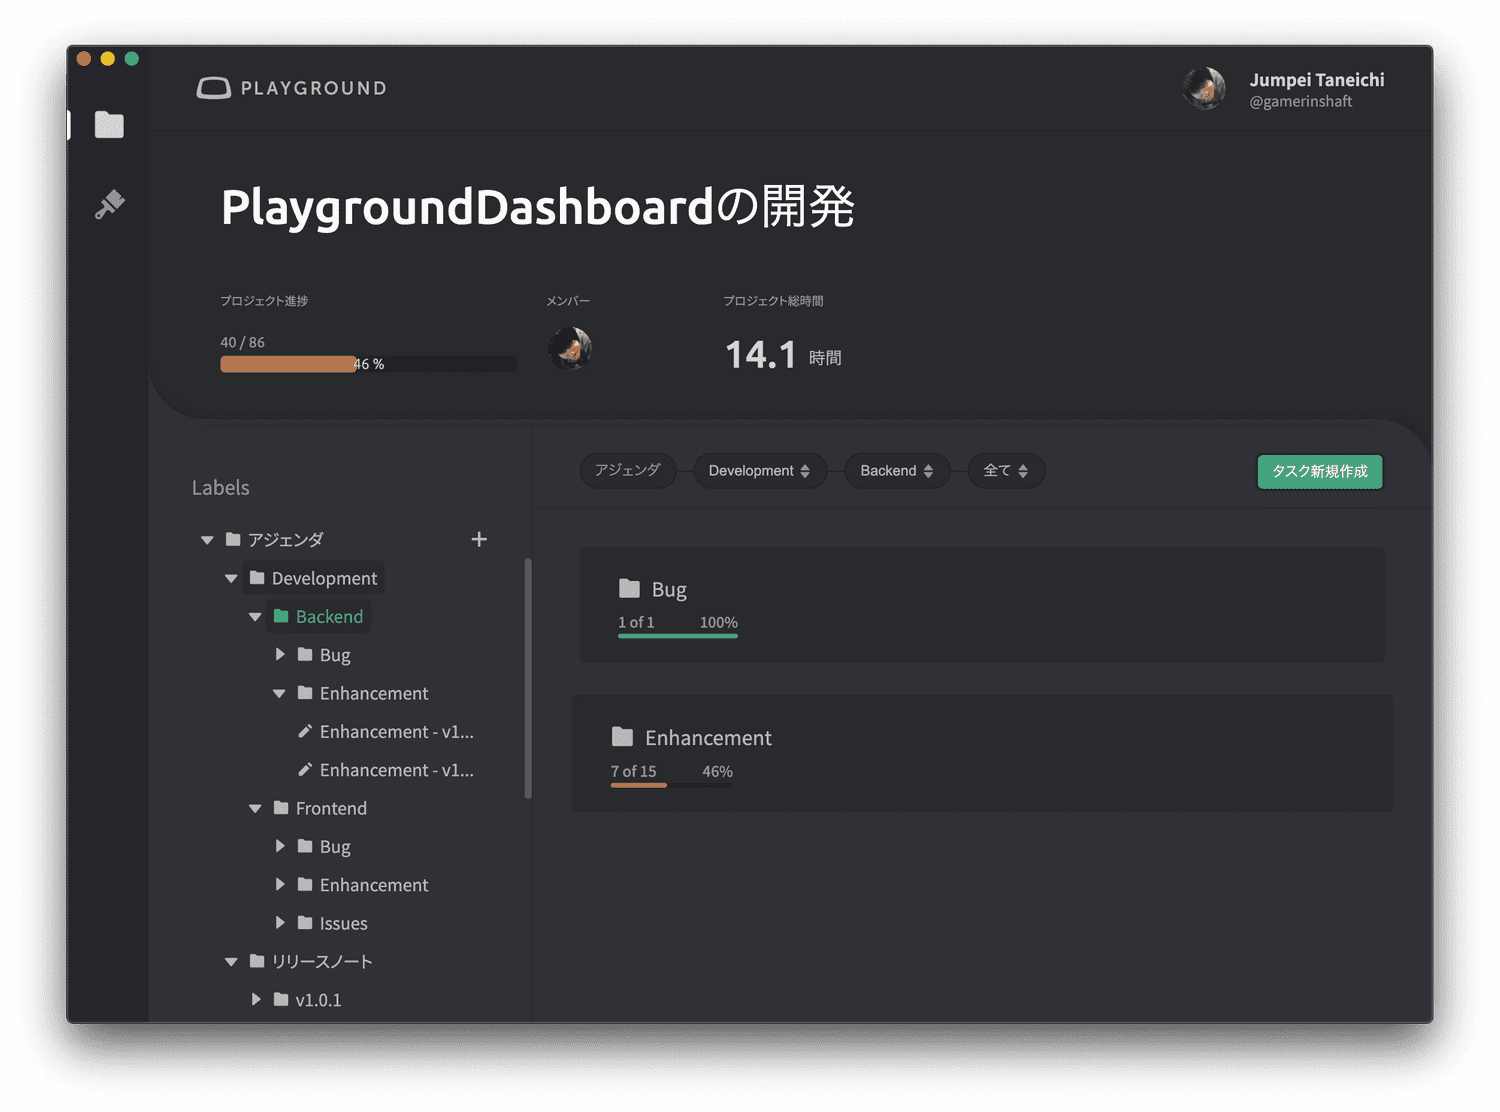Click the Enhancement card folder icon
The height and width of the screenshot is (1112, 1500).
pos(622,737)
